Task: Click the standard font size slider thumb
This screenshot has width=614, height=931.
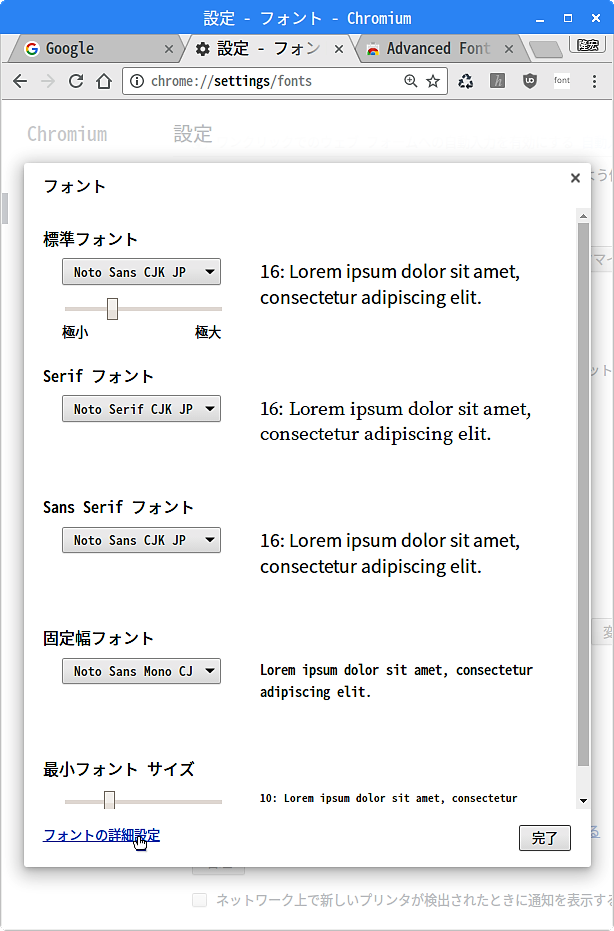Action: (112, 309)
